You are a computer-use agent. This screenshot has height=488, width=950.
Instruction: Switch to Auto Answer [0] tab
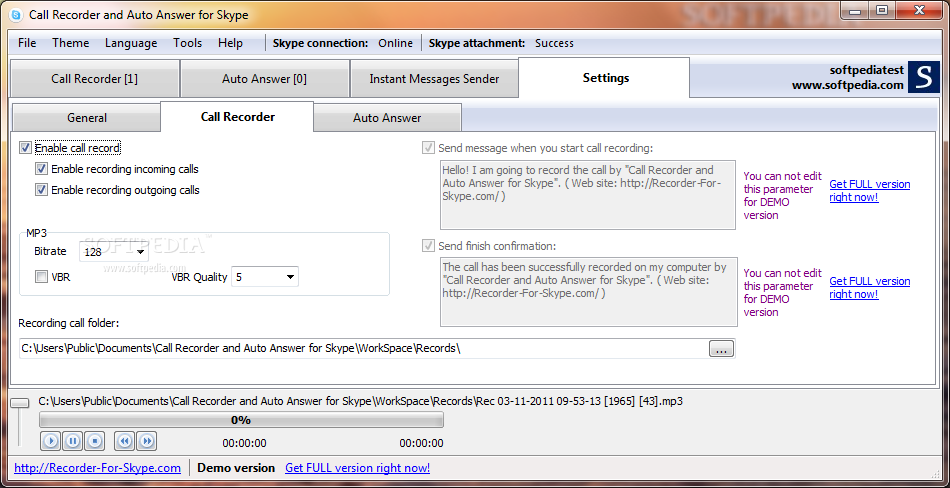[x=264, y=78]
